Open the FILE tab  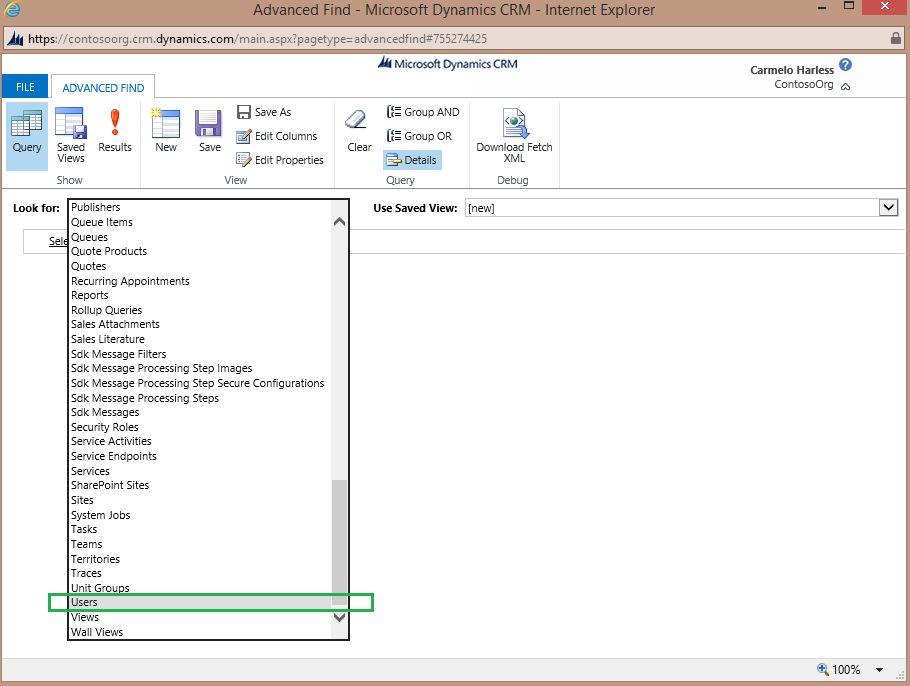[x=25, y=88]
